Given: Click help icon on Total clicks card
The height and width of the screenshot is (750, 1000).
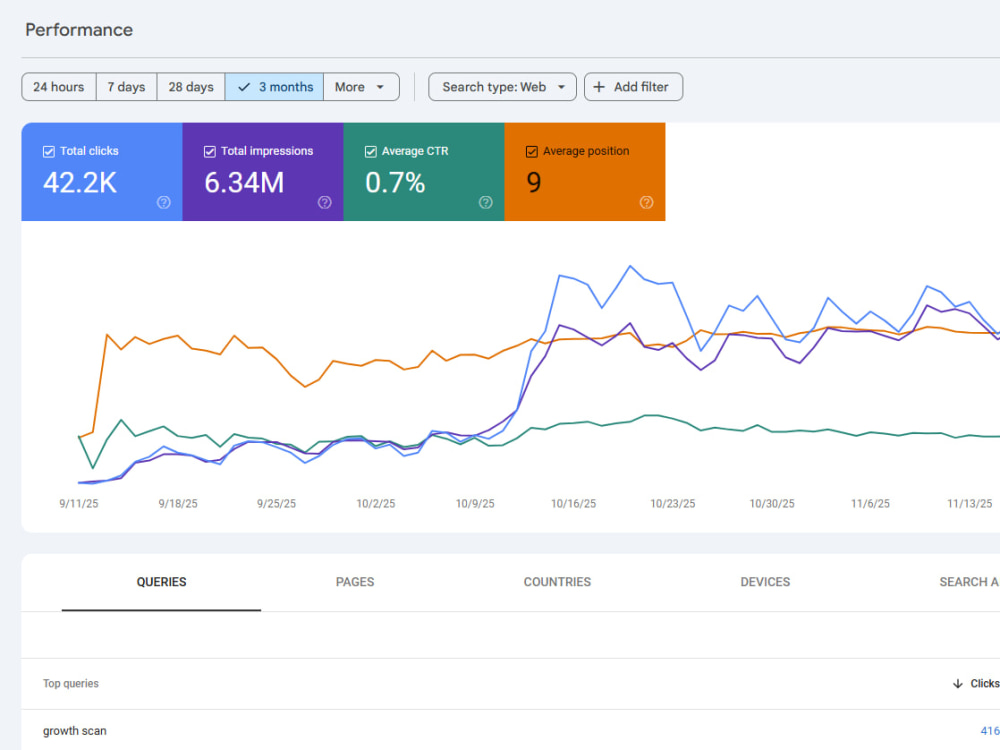Looking at the screenshot, I should click(164, 202).
